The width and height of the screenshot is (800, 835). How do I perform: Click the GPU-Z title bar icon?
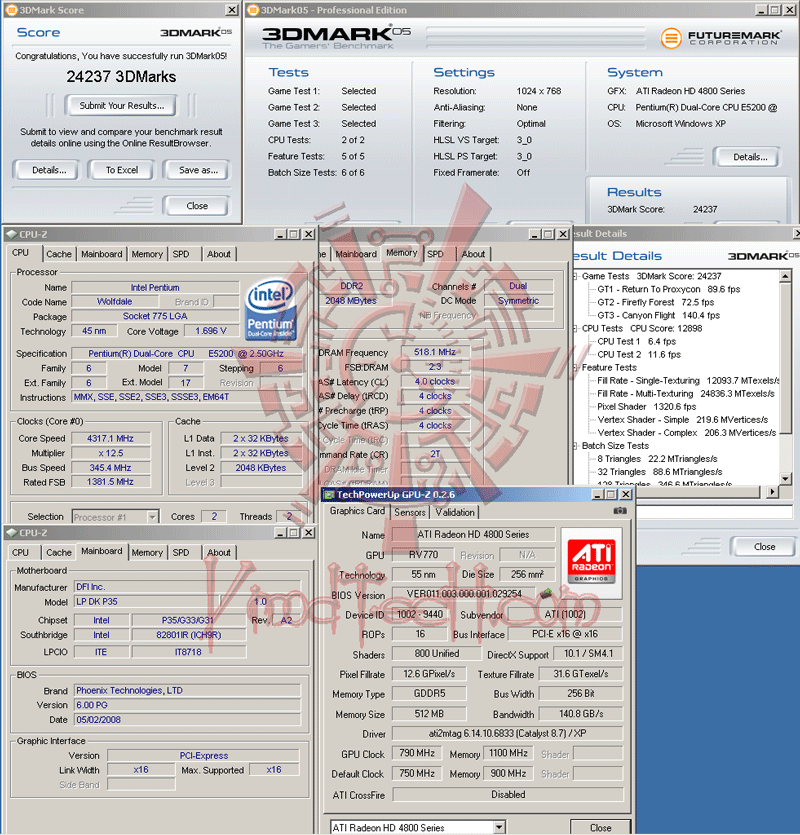pyautogui.click(x=329, y=495)
